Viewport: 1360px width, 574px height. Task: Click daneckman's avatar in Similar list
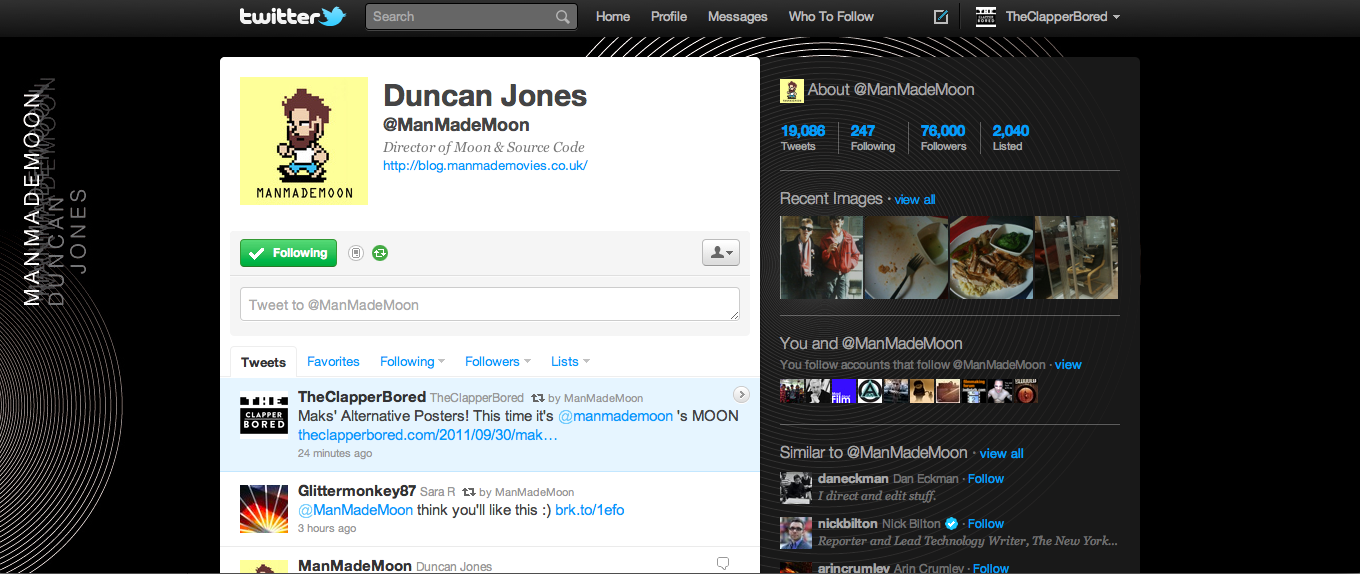click(x=796, y=487)
